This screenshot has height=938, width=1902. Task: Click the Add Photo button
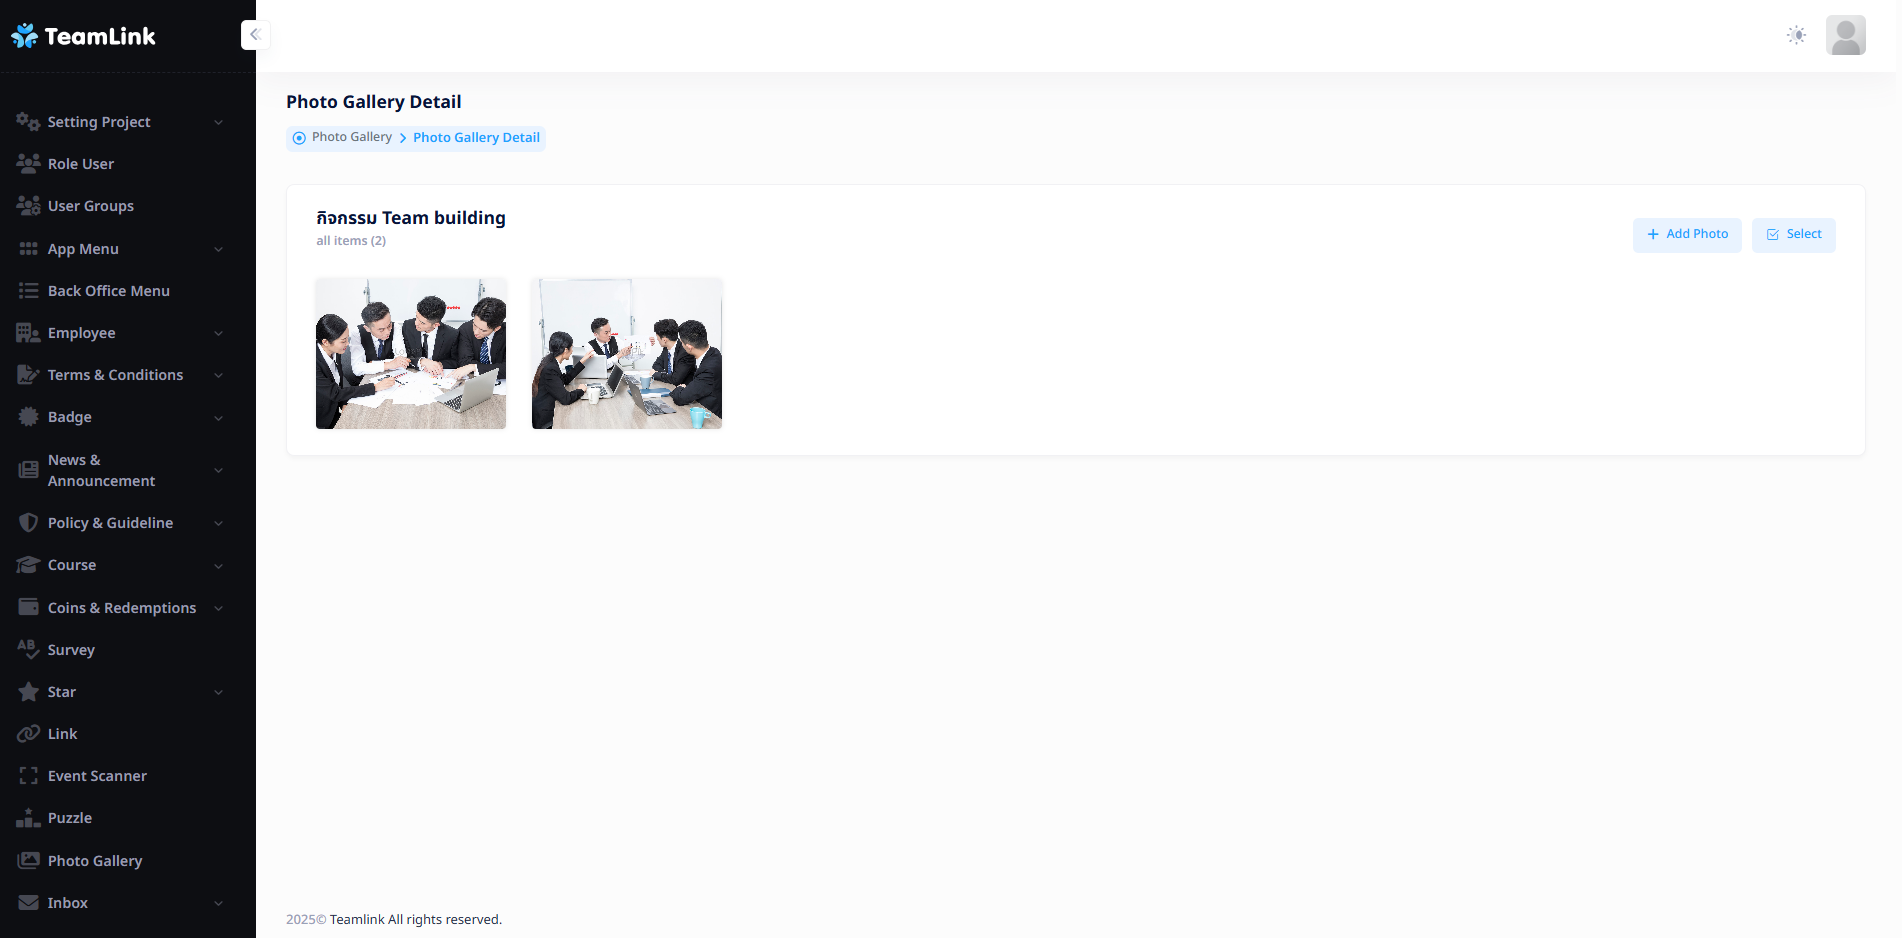tap(1687, 235)
